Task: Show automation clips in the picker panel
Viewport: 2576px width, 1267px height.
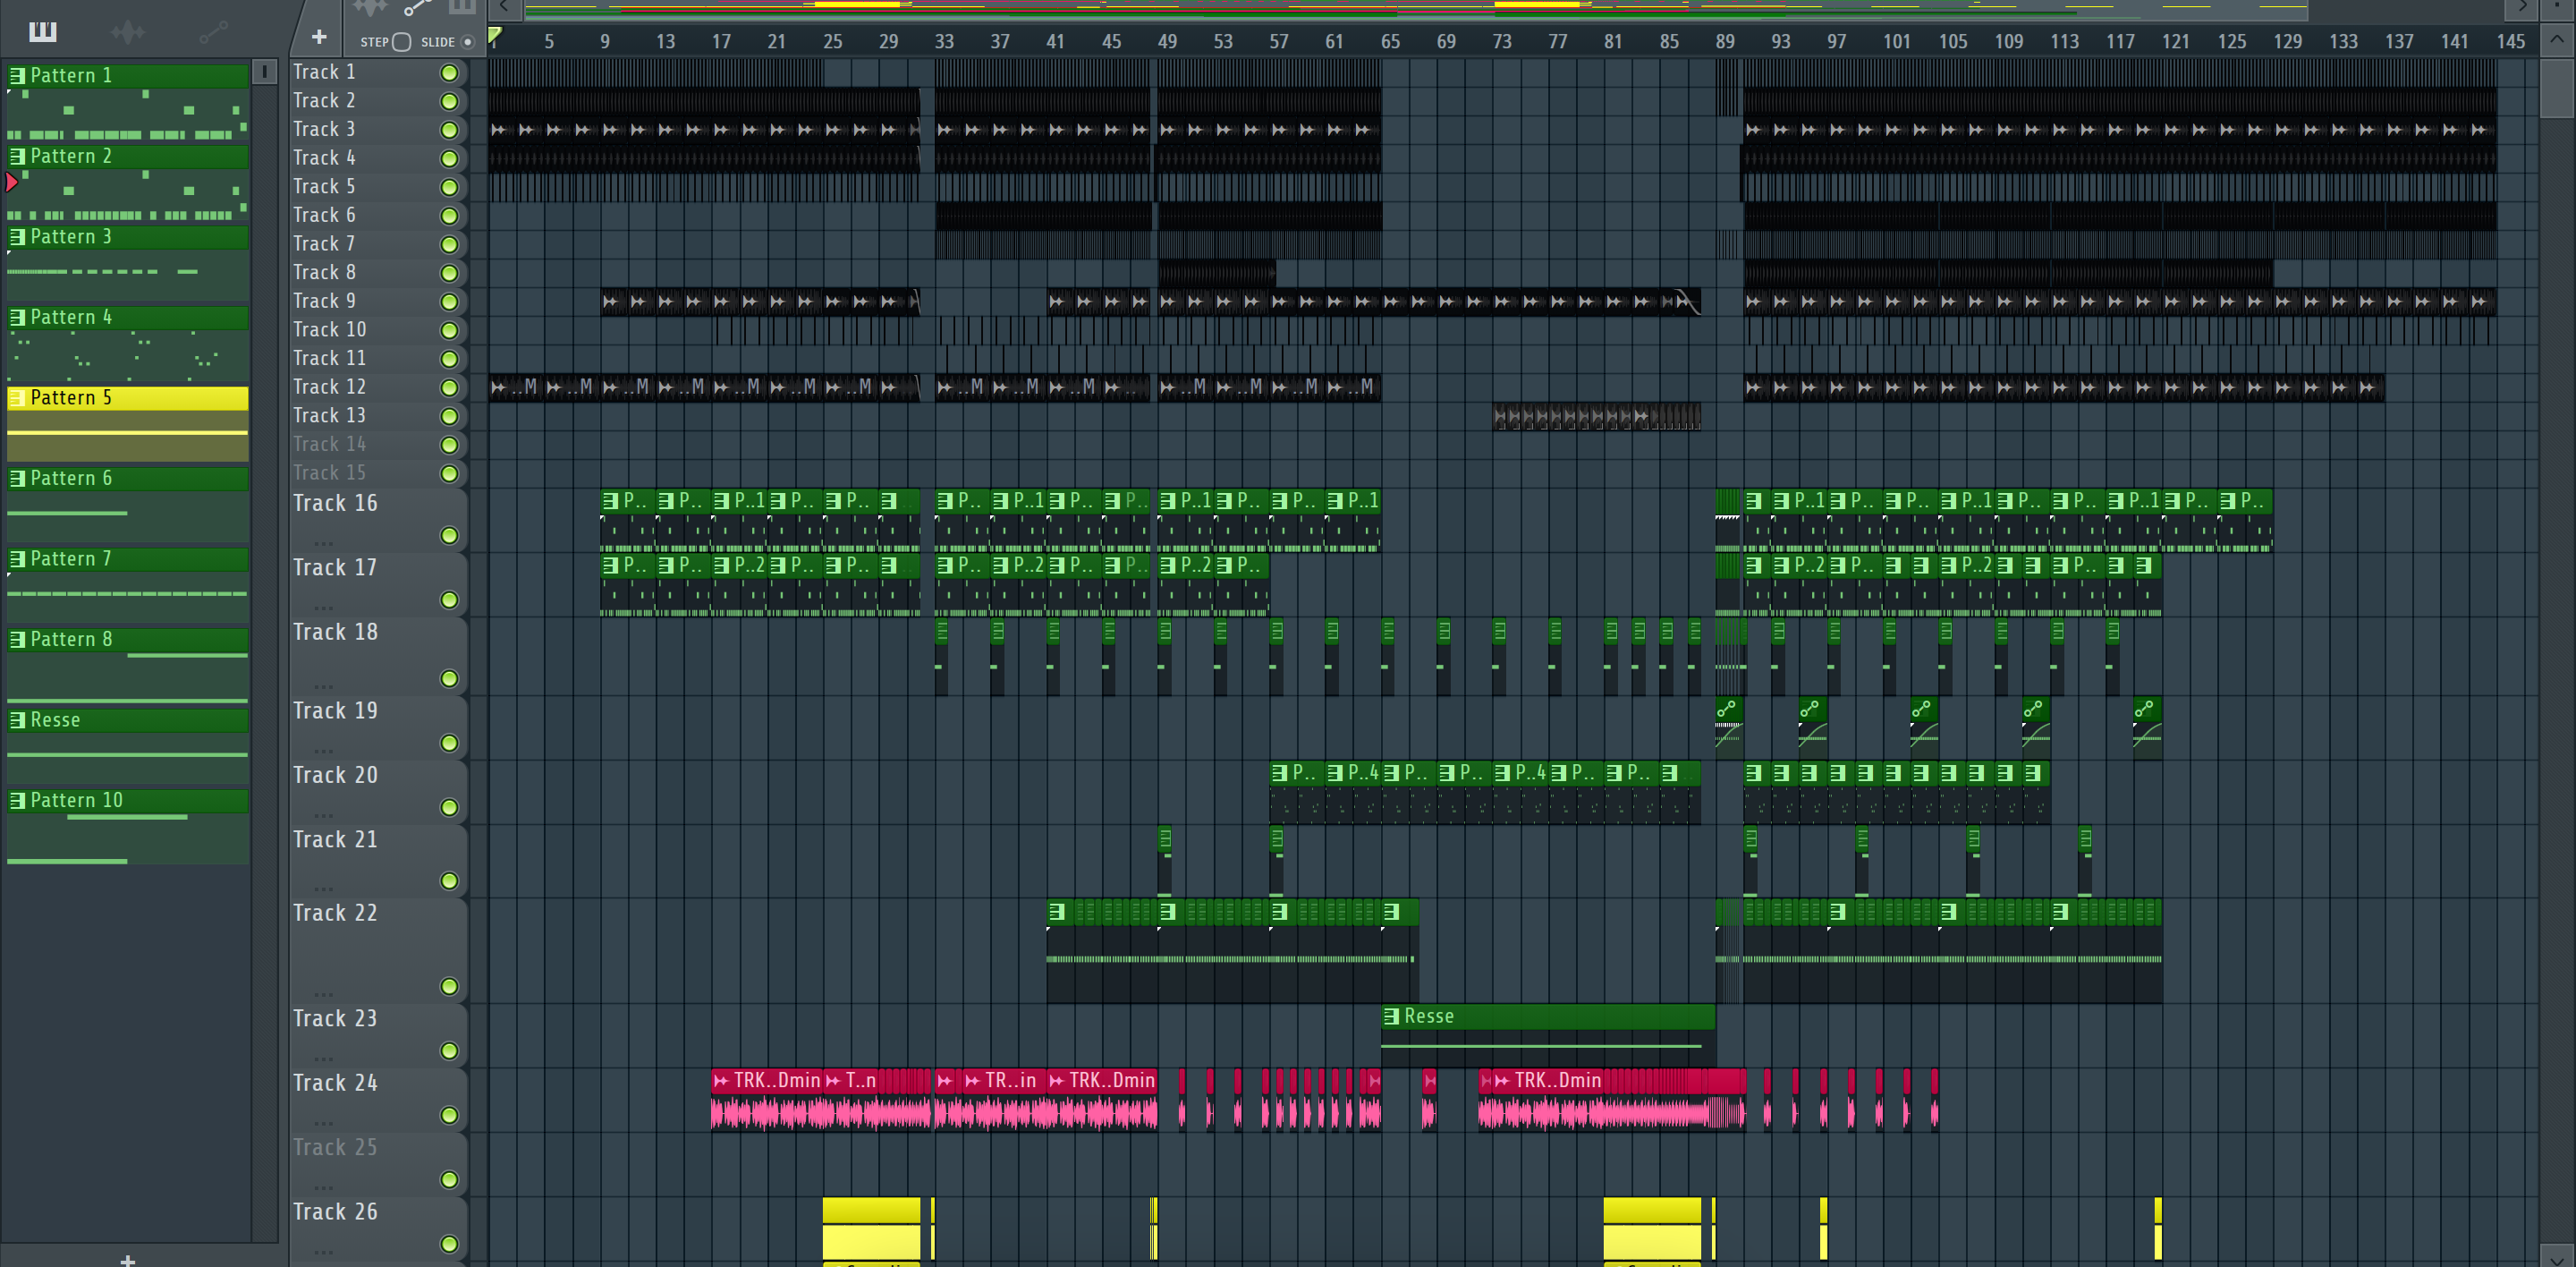Action: [x=213, y=32]
